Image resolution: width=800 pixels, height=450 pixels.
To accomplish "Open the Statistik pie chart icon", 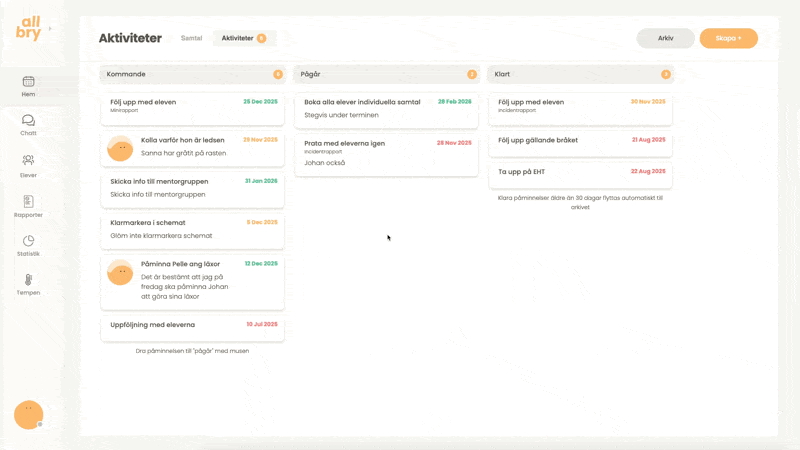I will tap(28, 241).
